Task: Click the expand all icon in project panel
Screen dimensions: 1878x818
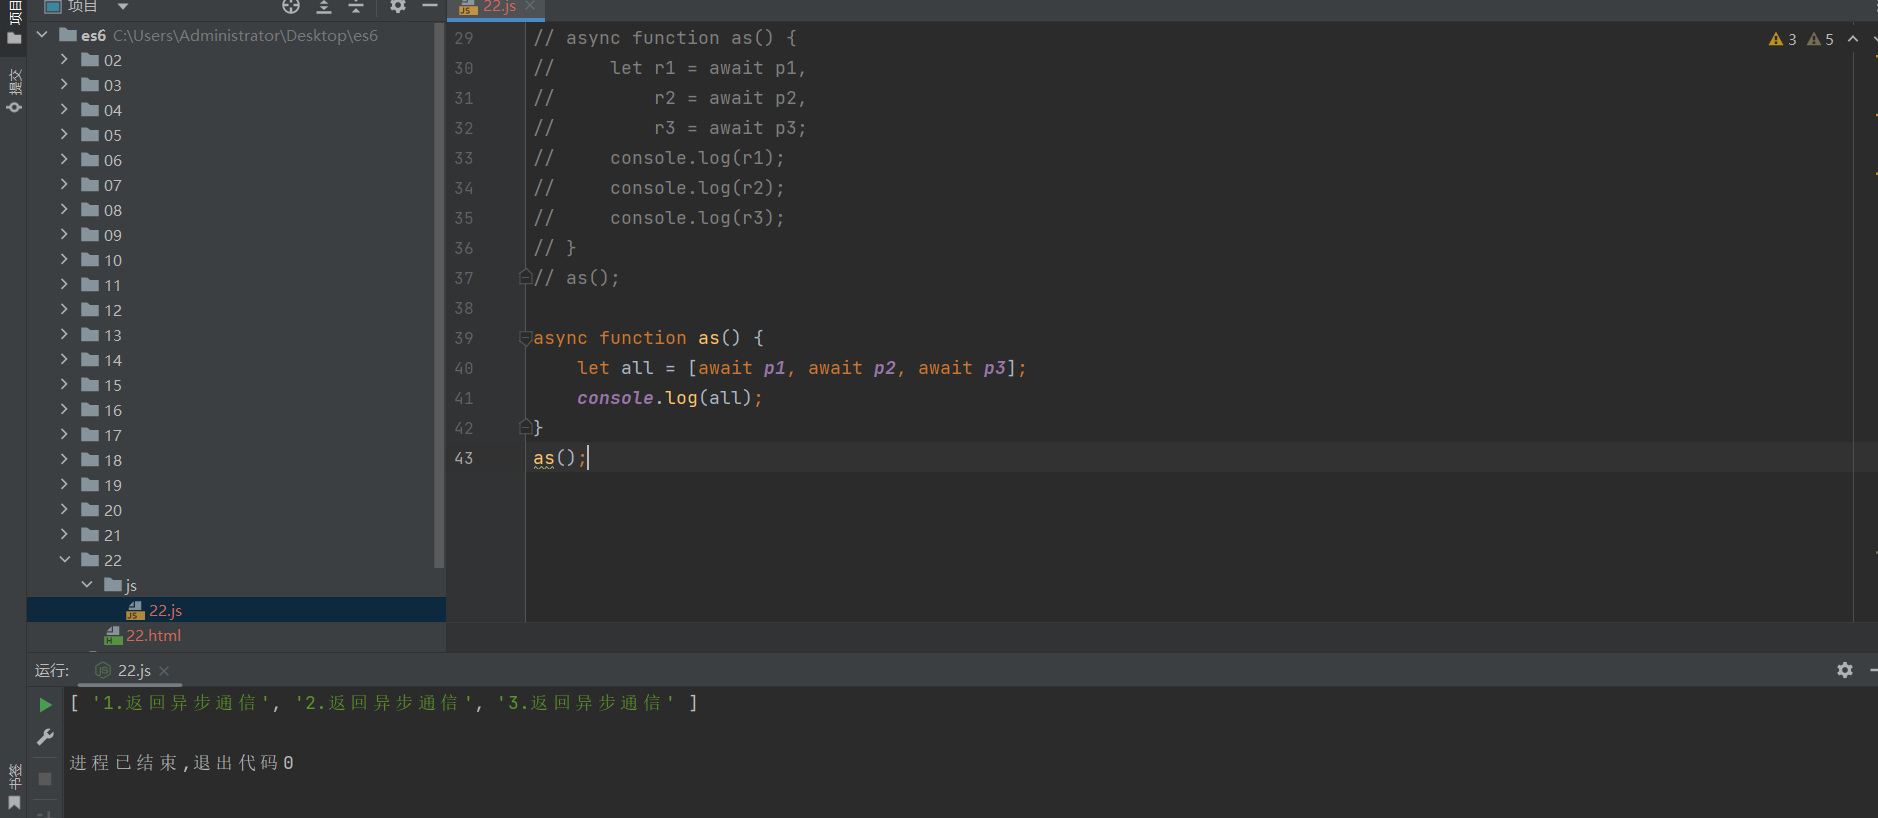Action: [324, 6]
